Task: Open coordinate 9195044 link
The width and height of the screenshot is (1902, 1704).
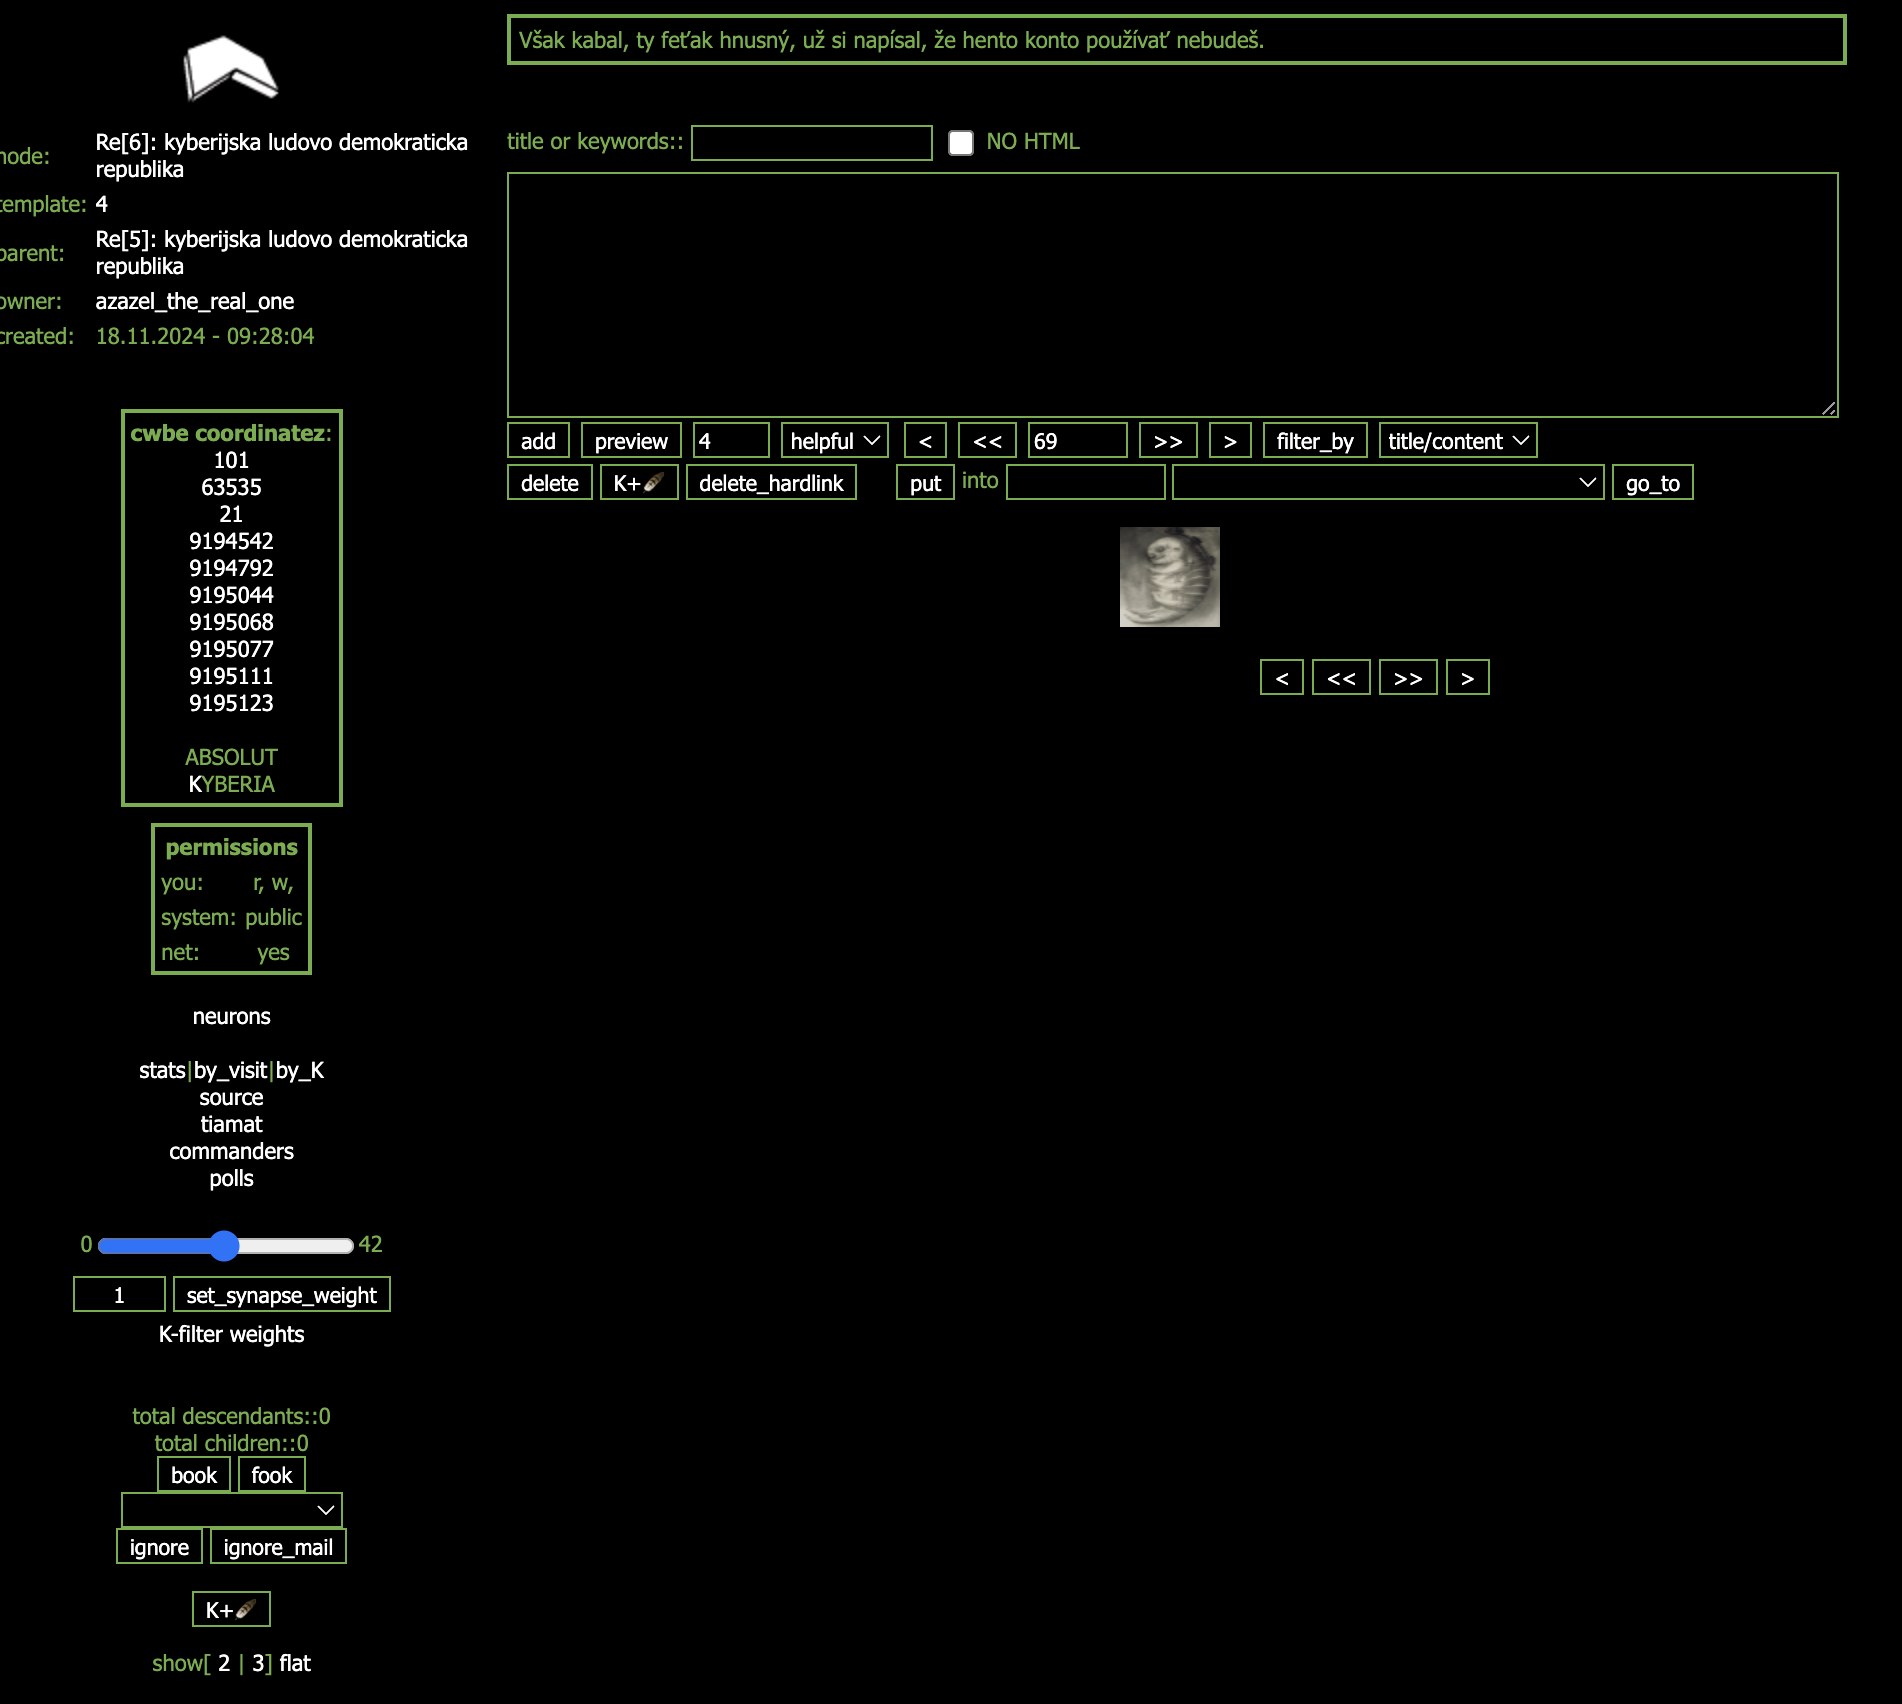Action: (231, 595)
